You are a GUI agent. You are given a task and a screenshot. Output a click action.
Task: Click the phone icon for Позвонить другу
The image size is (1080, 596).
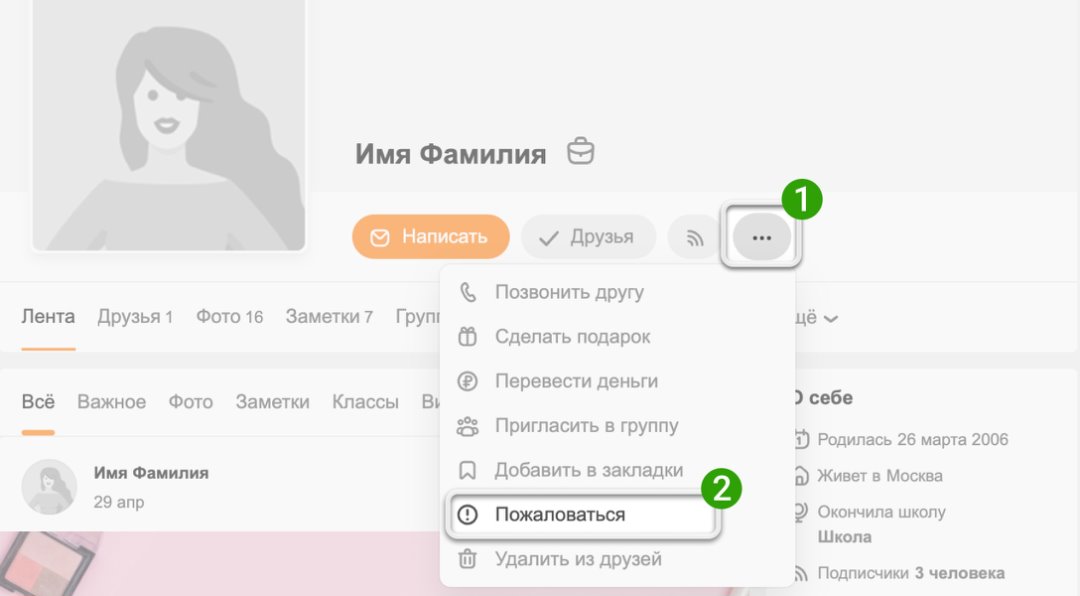tap(467, 293)
